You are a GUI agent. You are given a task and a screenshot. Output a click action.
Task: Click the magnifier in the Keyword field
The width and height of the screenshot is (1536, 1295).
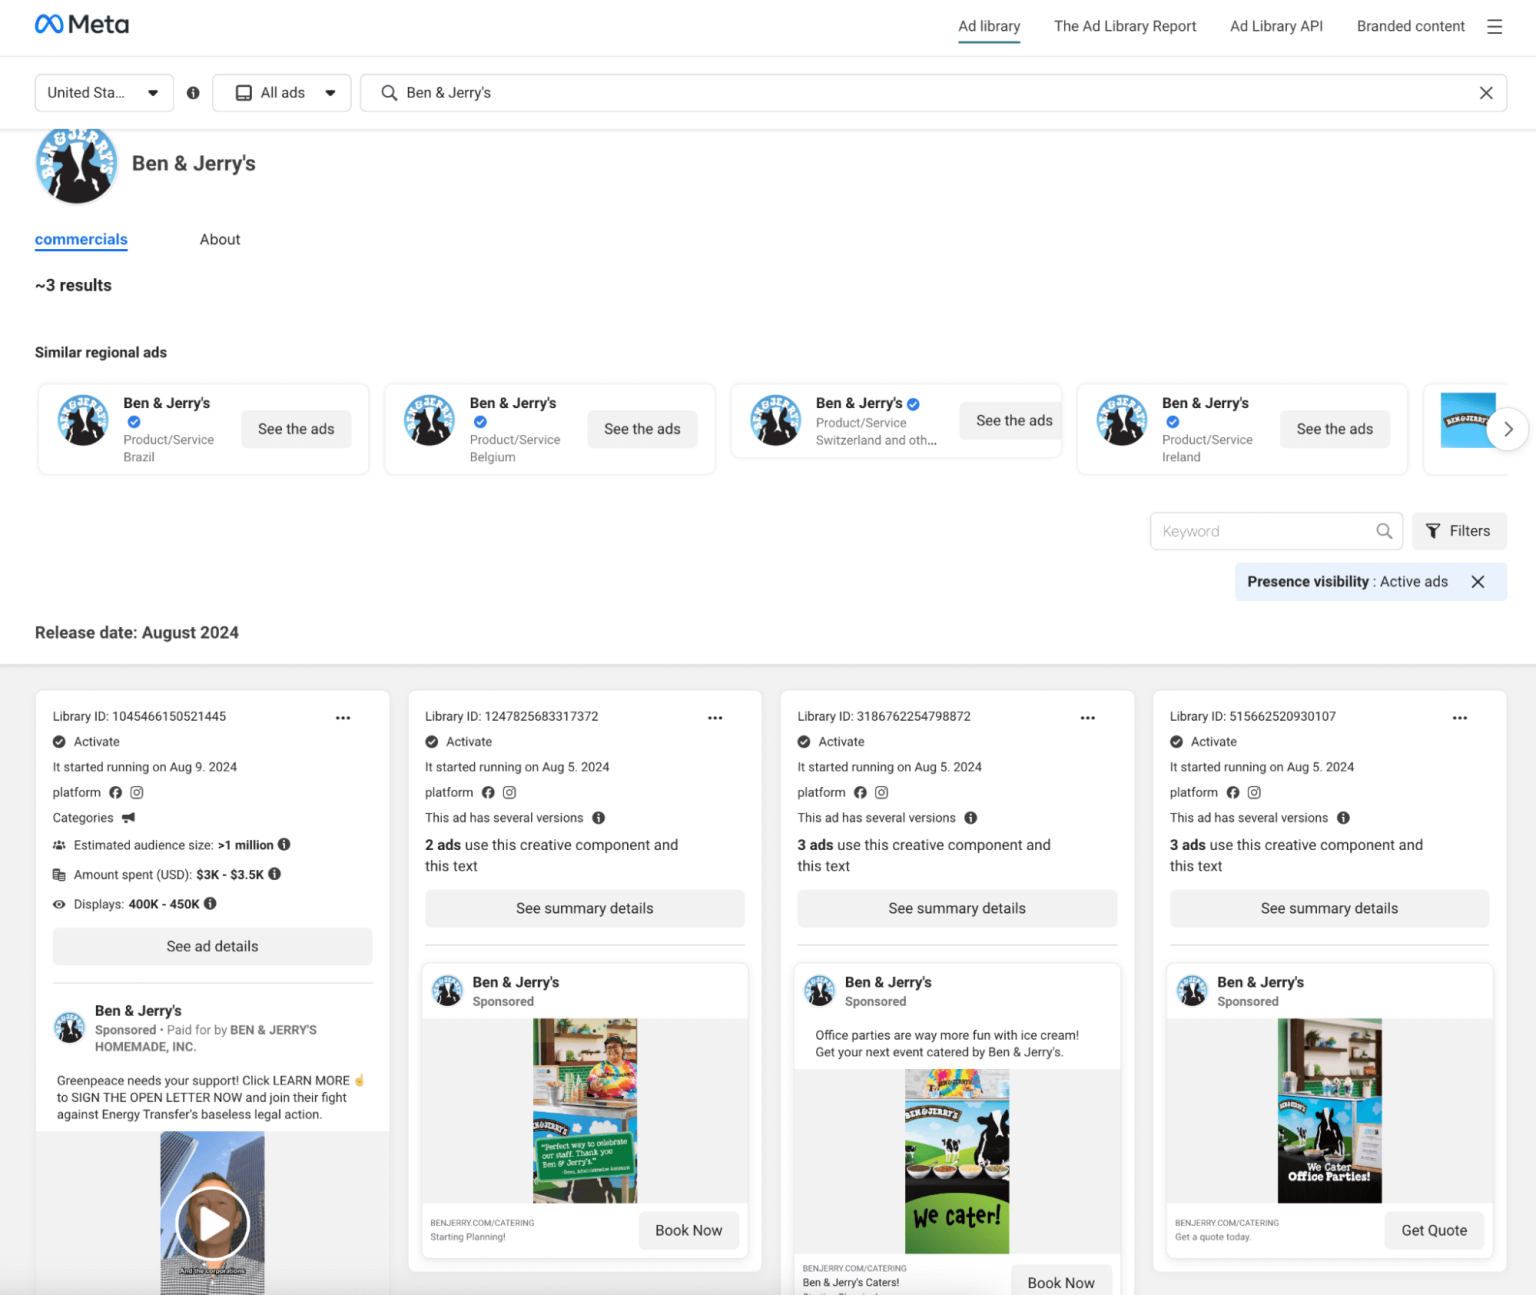coord(1384,531)
